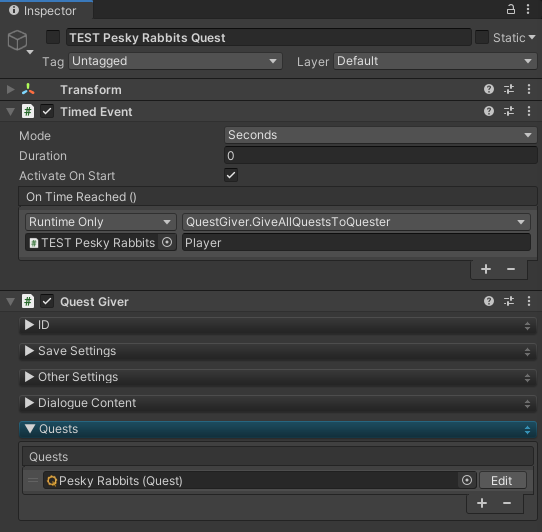Open the Runtime Only dropdown
542x532 pixels.
(101, 222)
